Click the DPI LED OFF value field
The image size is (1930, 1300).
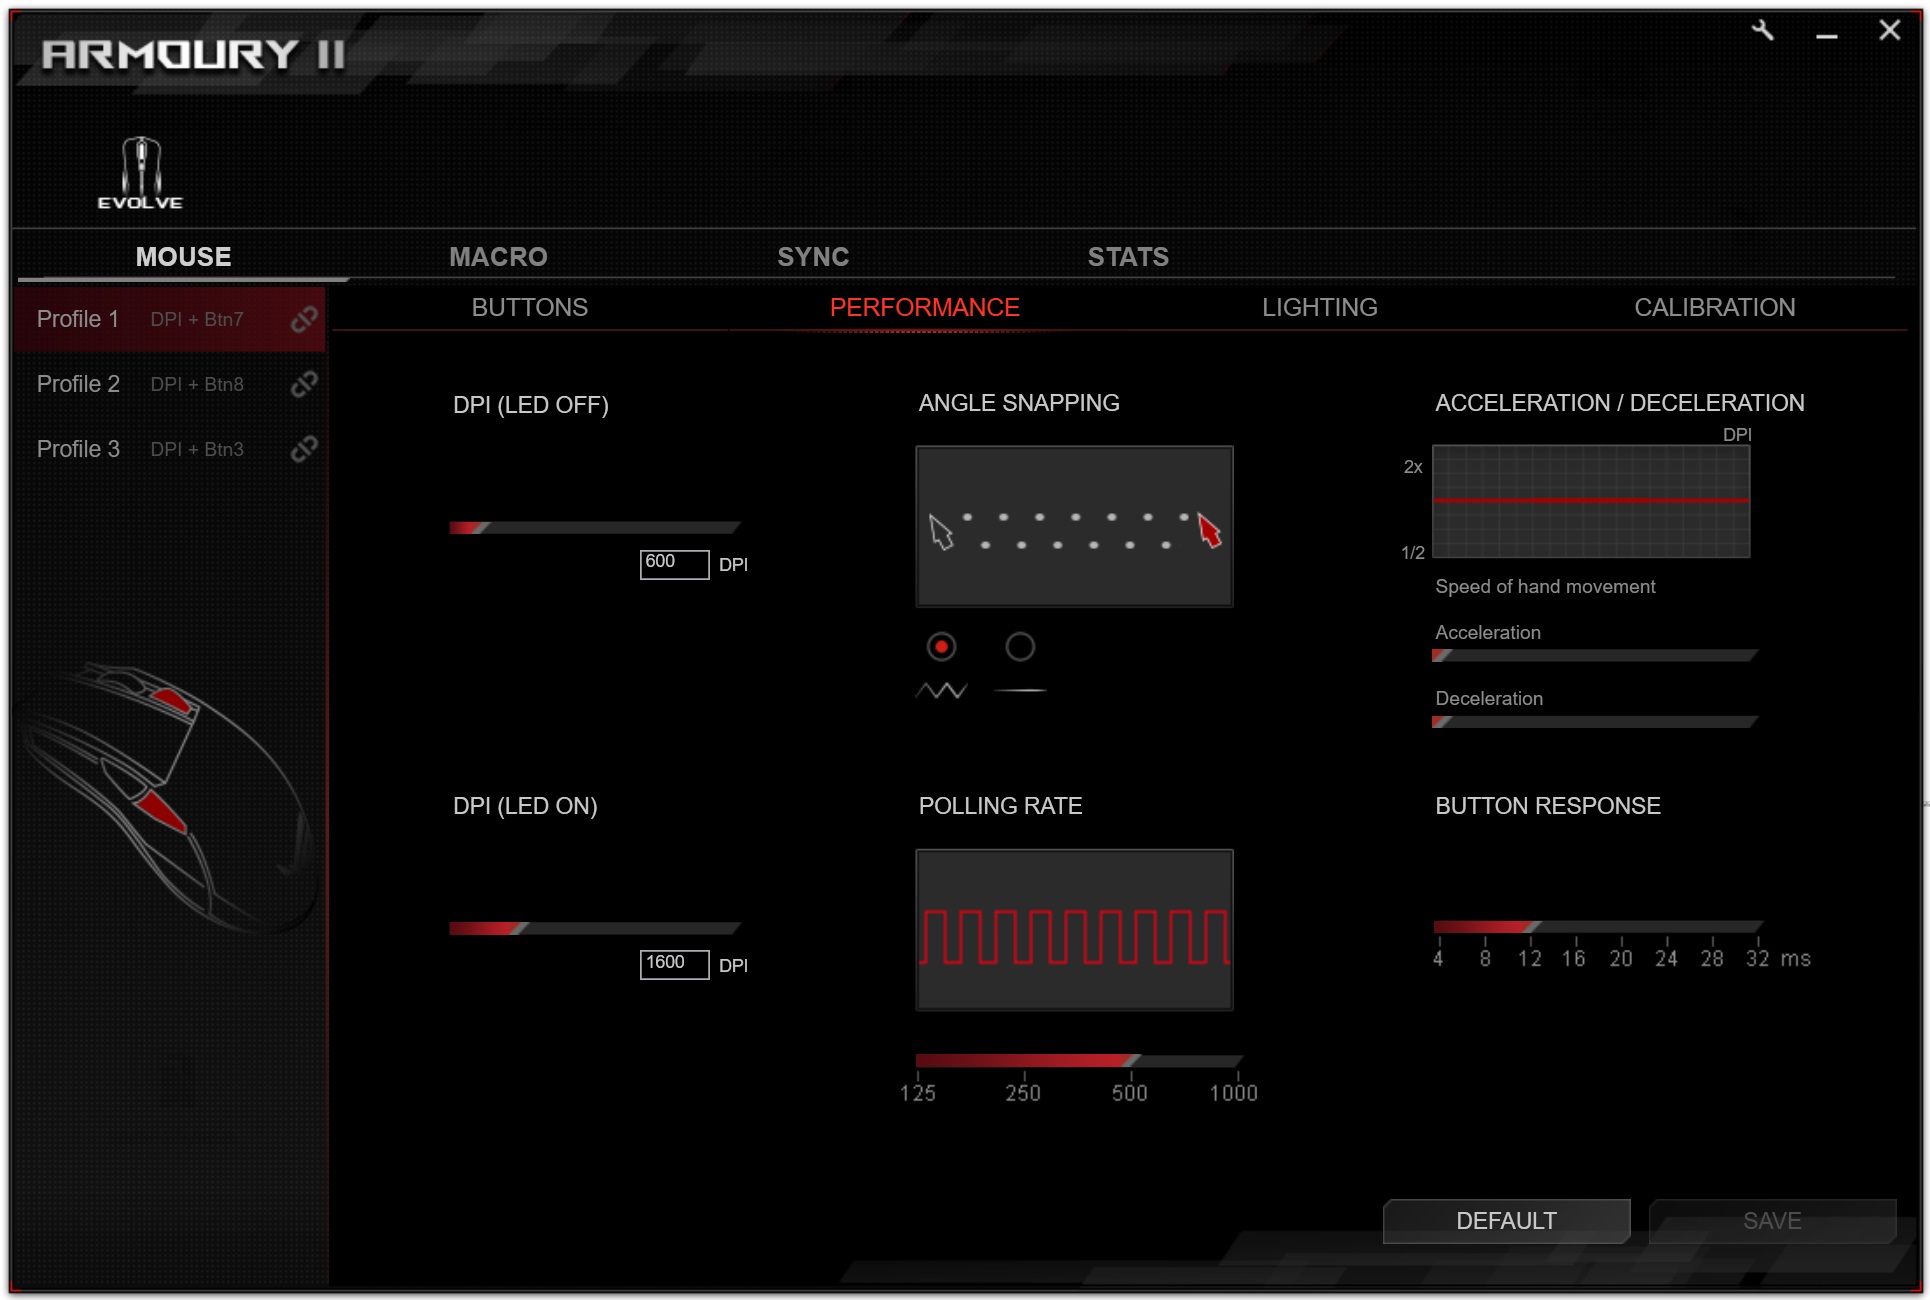[x=674, y=564]
